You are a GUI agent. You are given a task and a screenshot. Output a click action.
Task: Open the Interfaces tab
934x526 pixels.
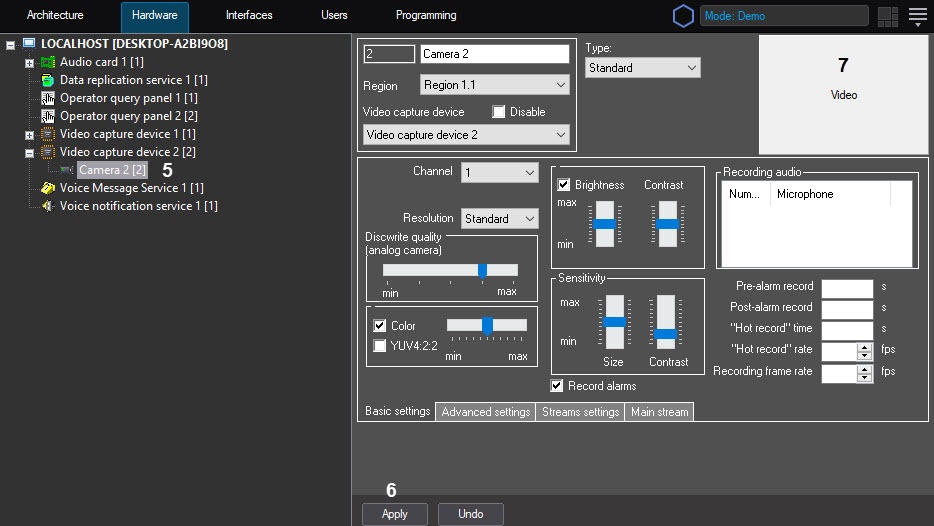[x=249, y=16]
